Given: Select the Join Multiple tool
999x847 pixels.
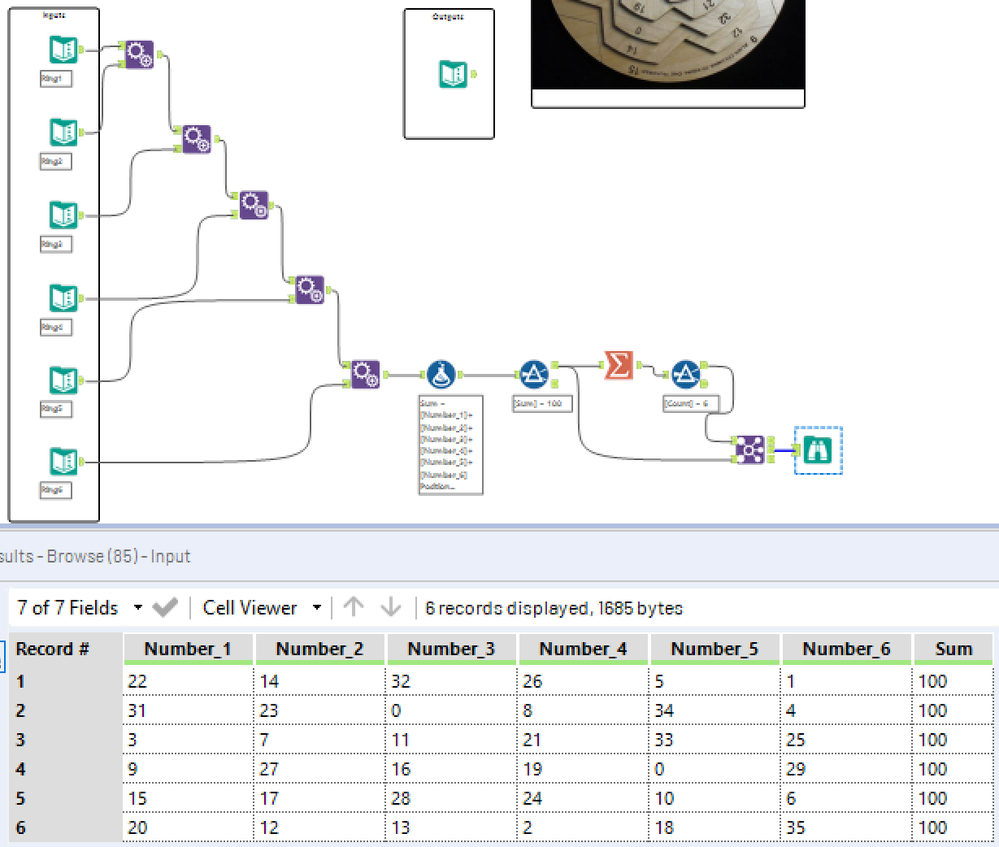Looking at the screenshot, I should coord(750,450).
